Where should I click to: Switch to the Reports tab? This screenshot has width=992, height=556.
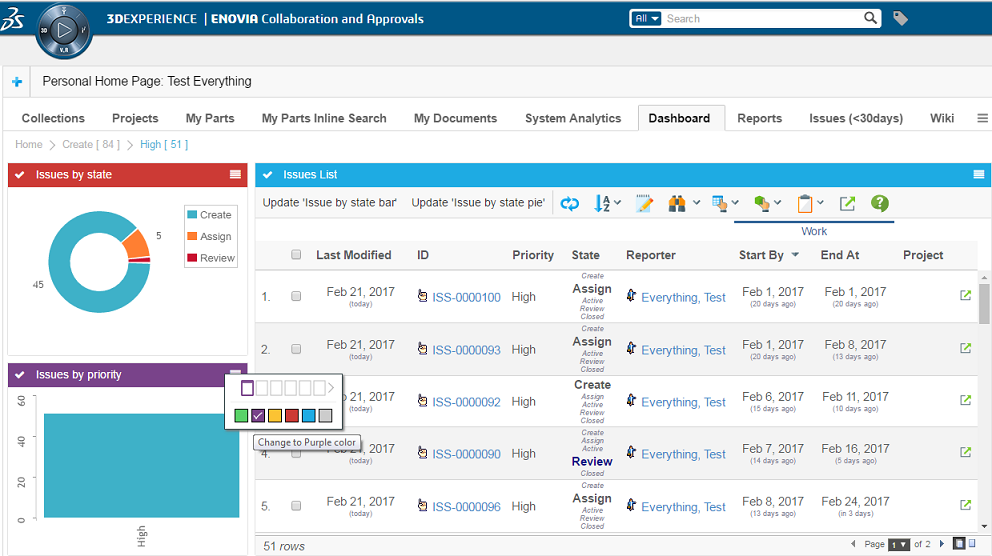pyautogui.click(x=759, y=118)
